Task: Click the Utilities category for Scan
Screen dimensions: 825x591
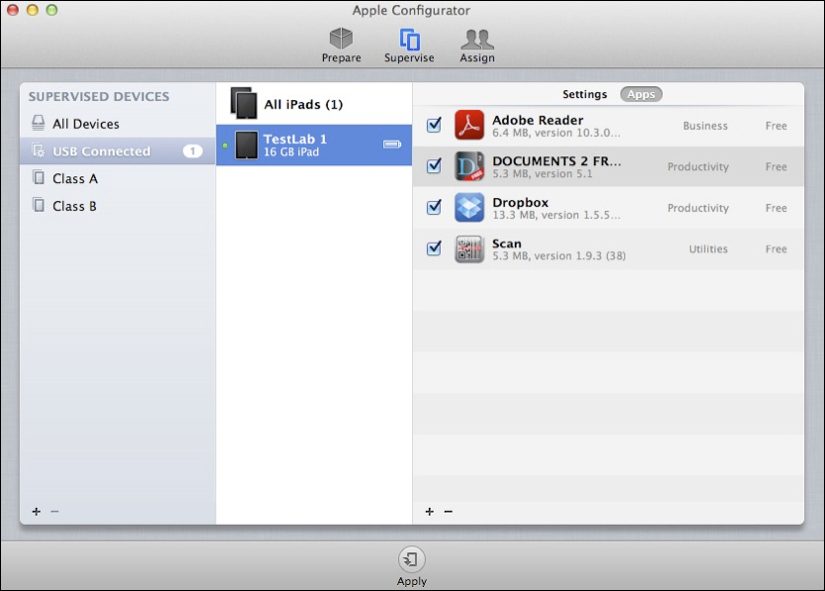Action: (708, 249)
